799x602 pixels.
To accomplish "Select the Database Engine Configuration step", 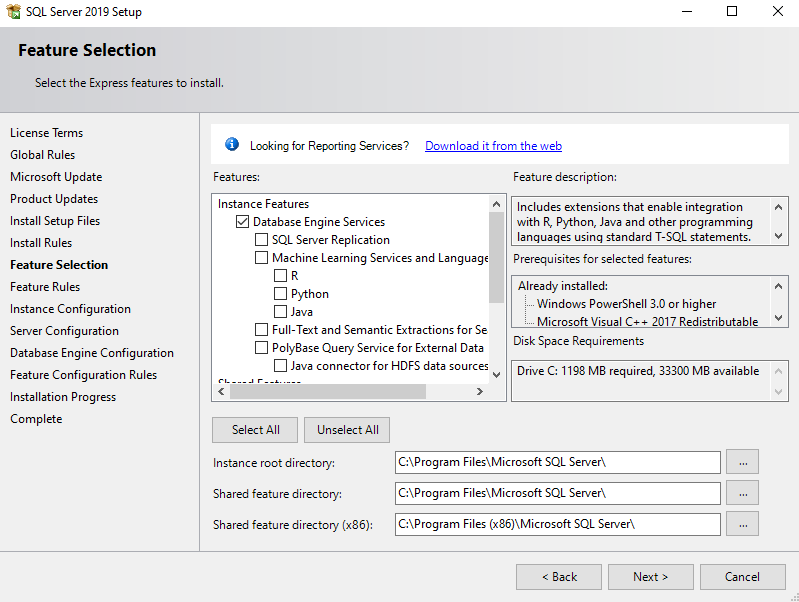I will click(92, 352).
